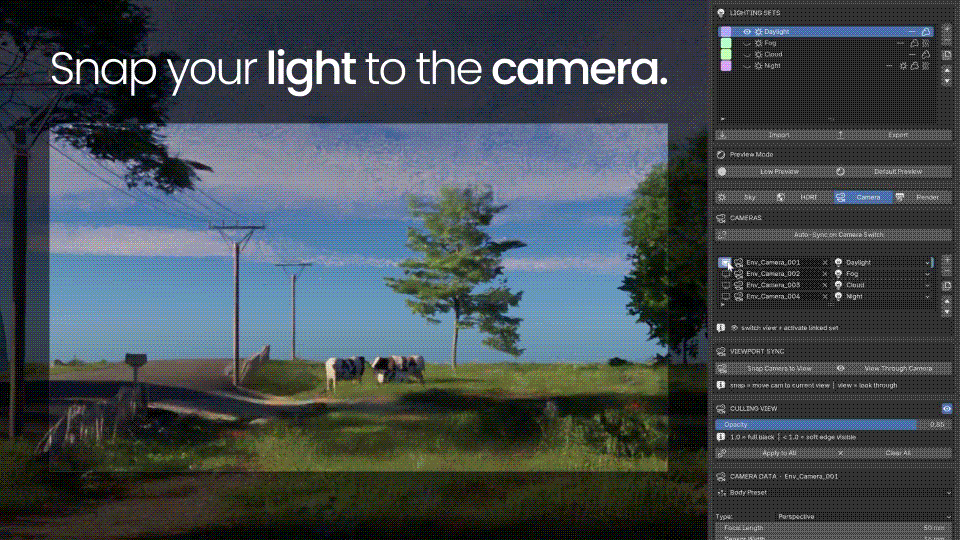Activate view for Env_Camera_001
Image resolution: width=960 pixels, height=540 pixels.
coord(726,263)
